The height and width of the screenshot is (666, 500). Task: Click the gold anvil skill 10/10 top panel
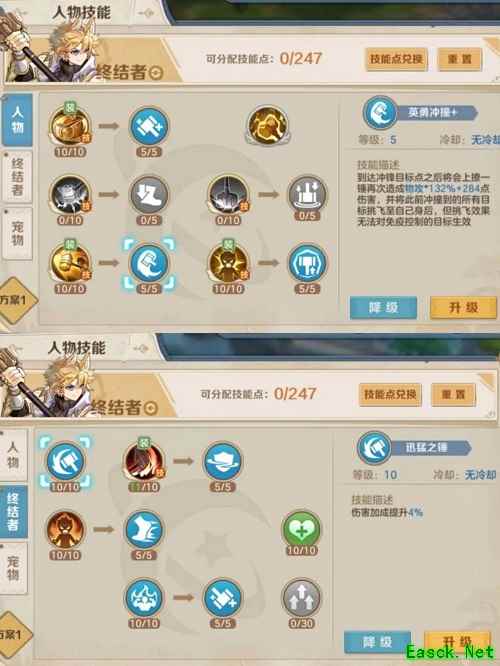(x=70, y=126)
